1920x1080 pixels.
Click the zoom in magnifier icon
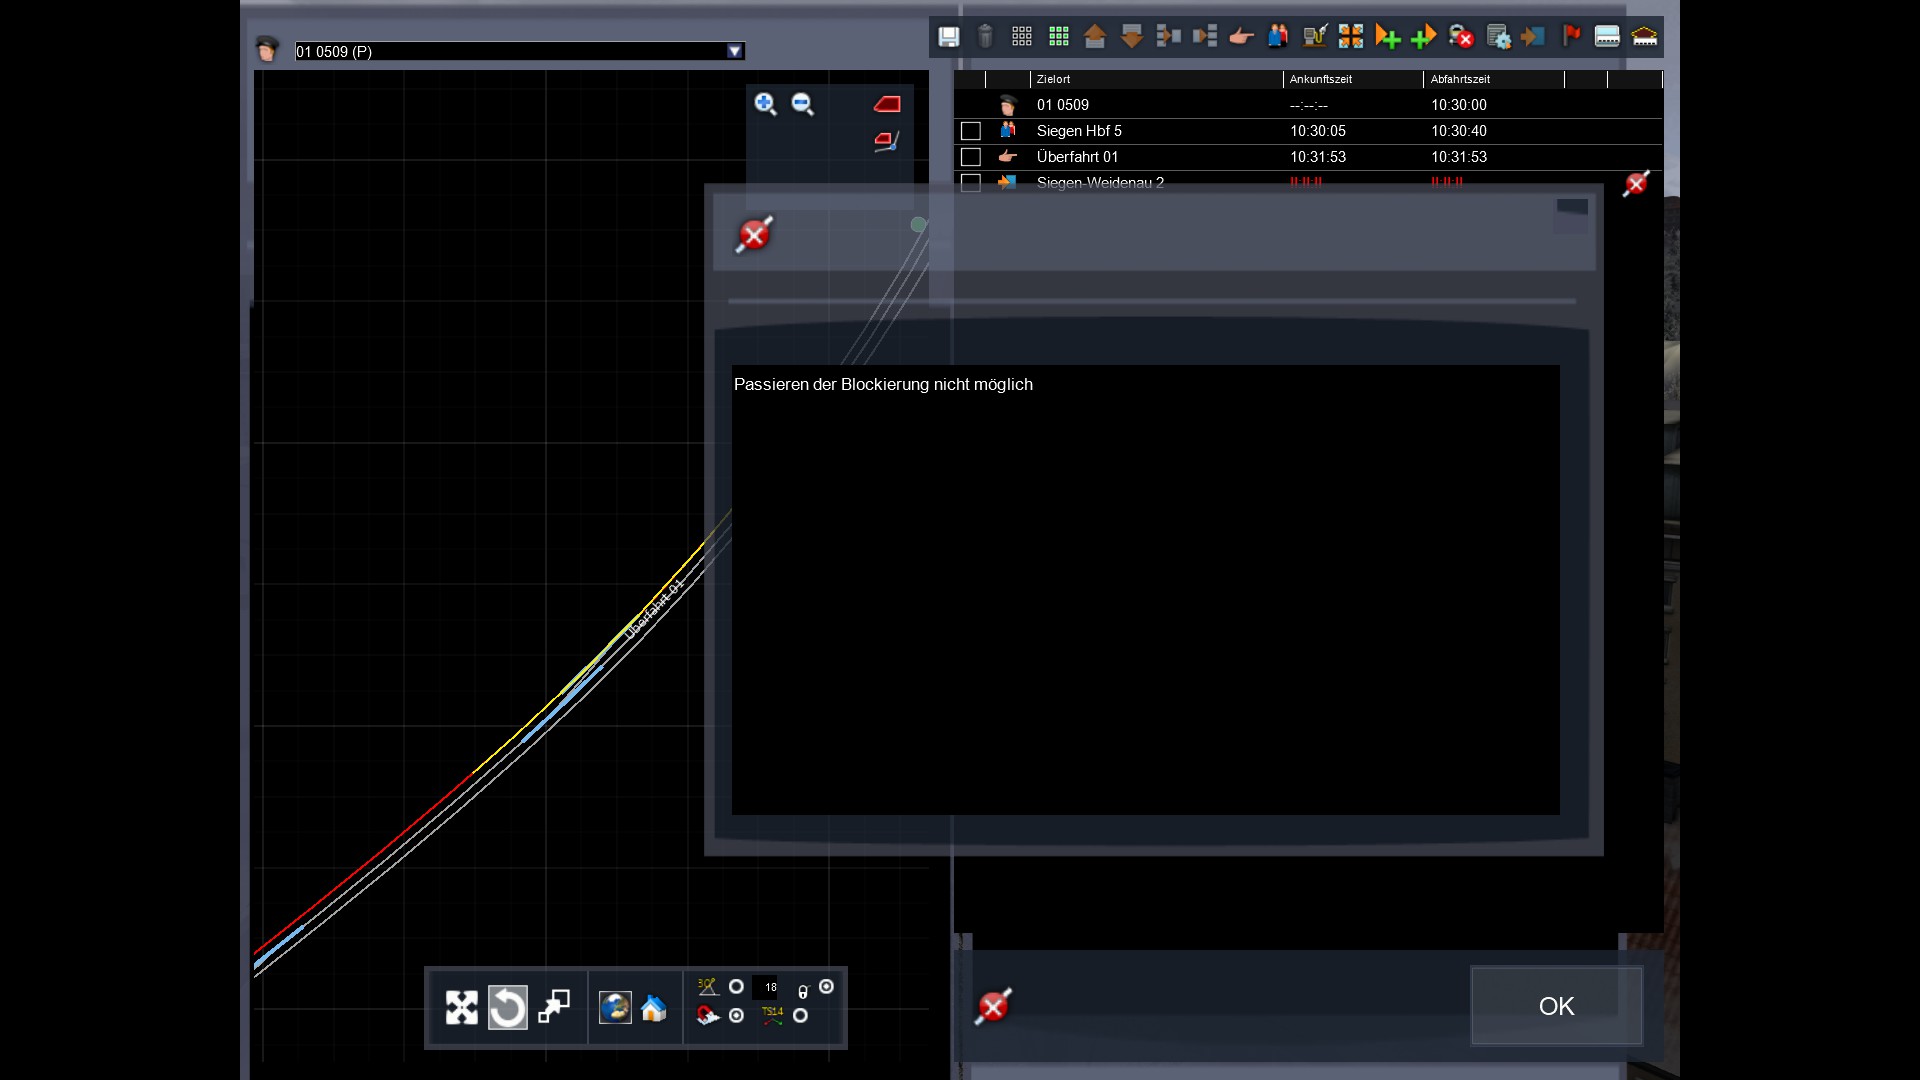coord(765,104)
